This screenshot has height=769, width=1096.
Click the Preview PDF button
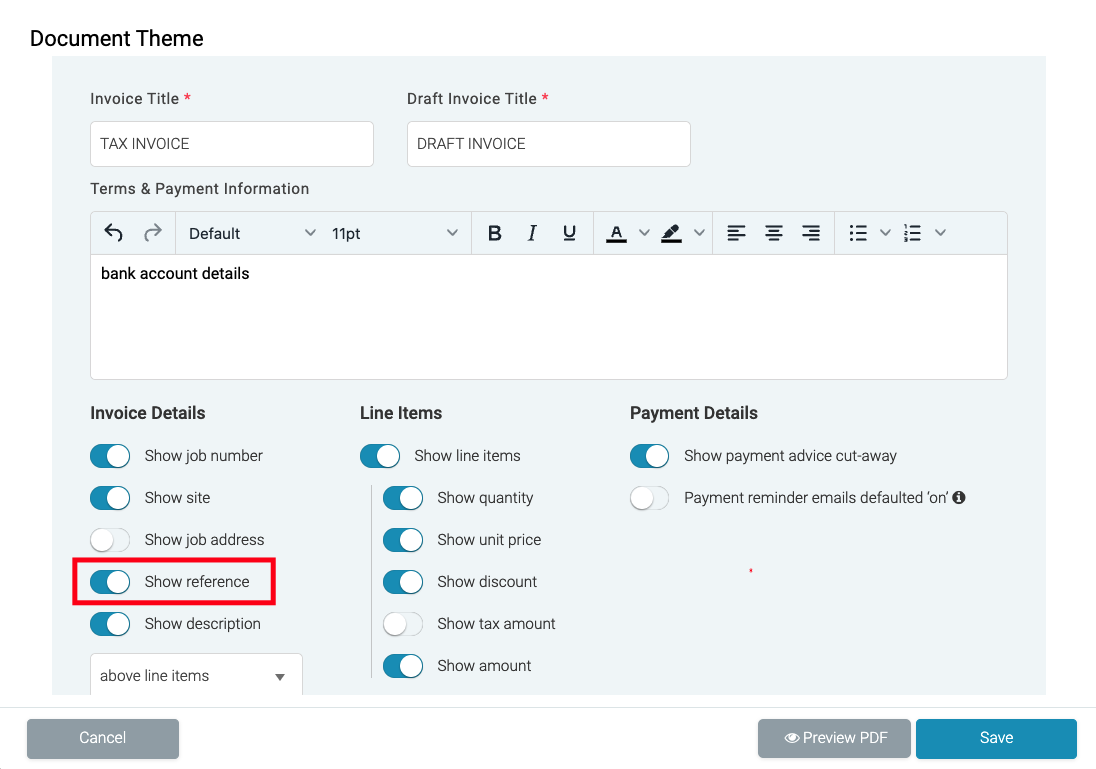point(834,738)
